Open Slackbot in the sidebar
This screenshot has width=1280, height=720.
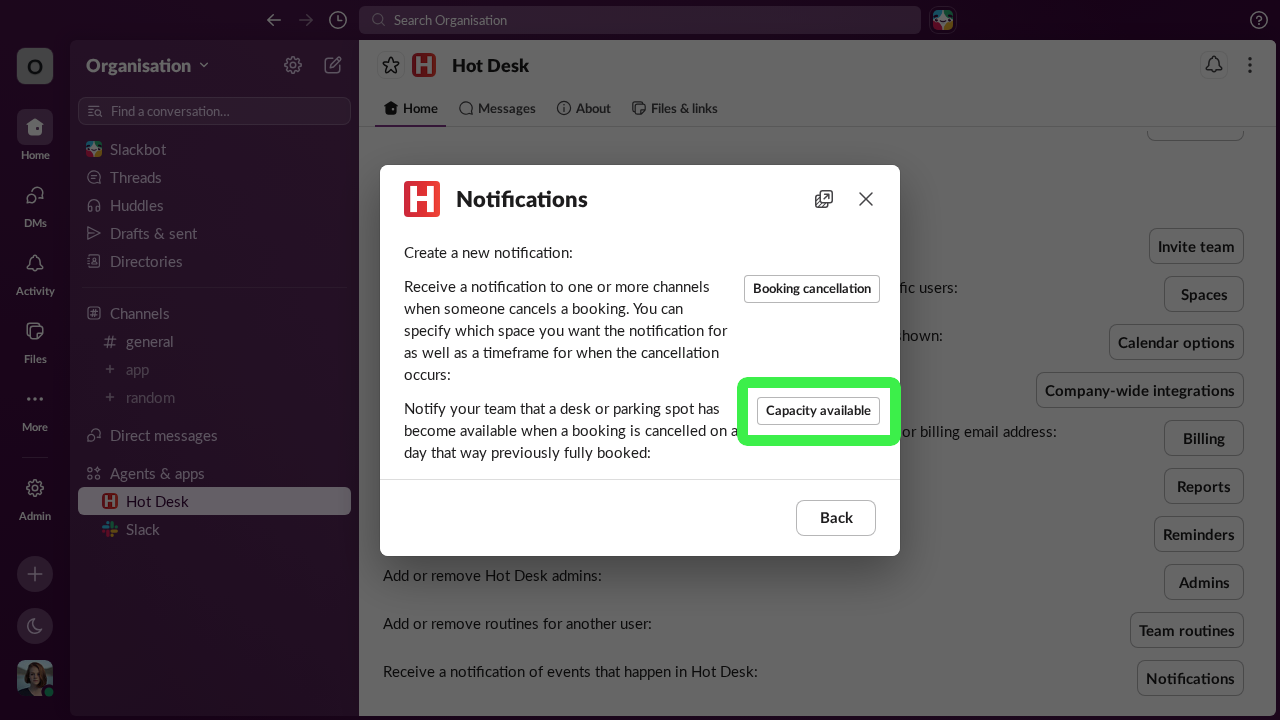click(214, 149)
